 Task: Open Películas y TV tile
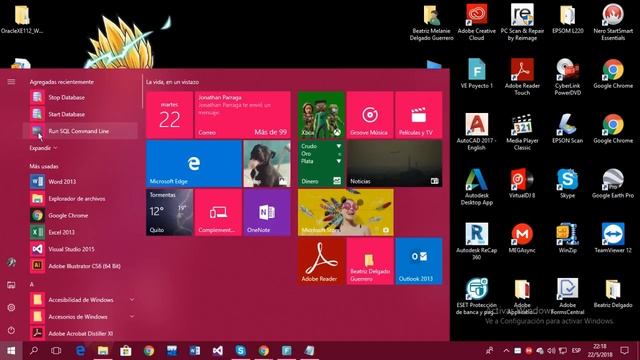(x=418, y=115)
